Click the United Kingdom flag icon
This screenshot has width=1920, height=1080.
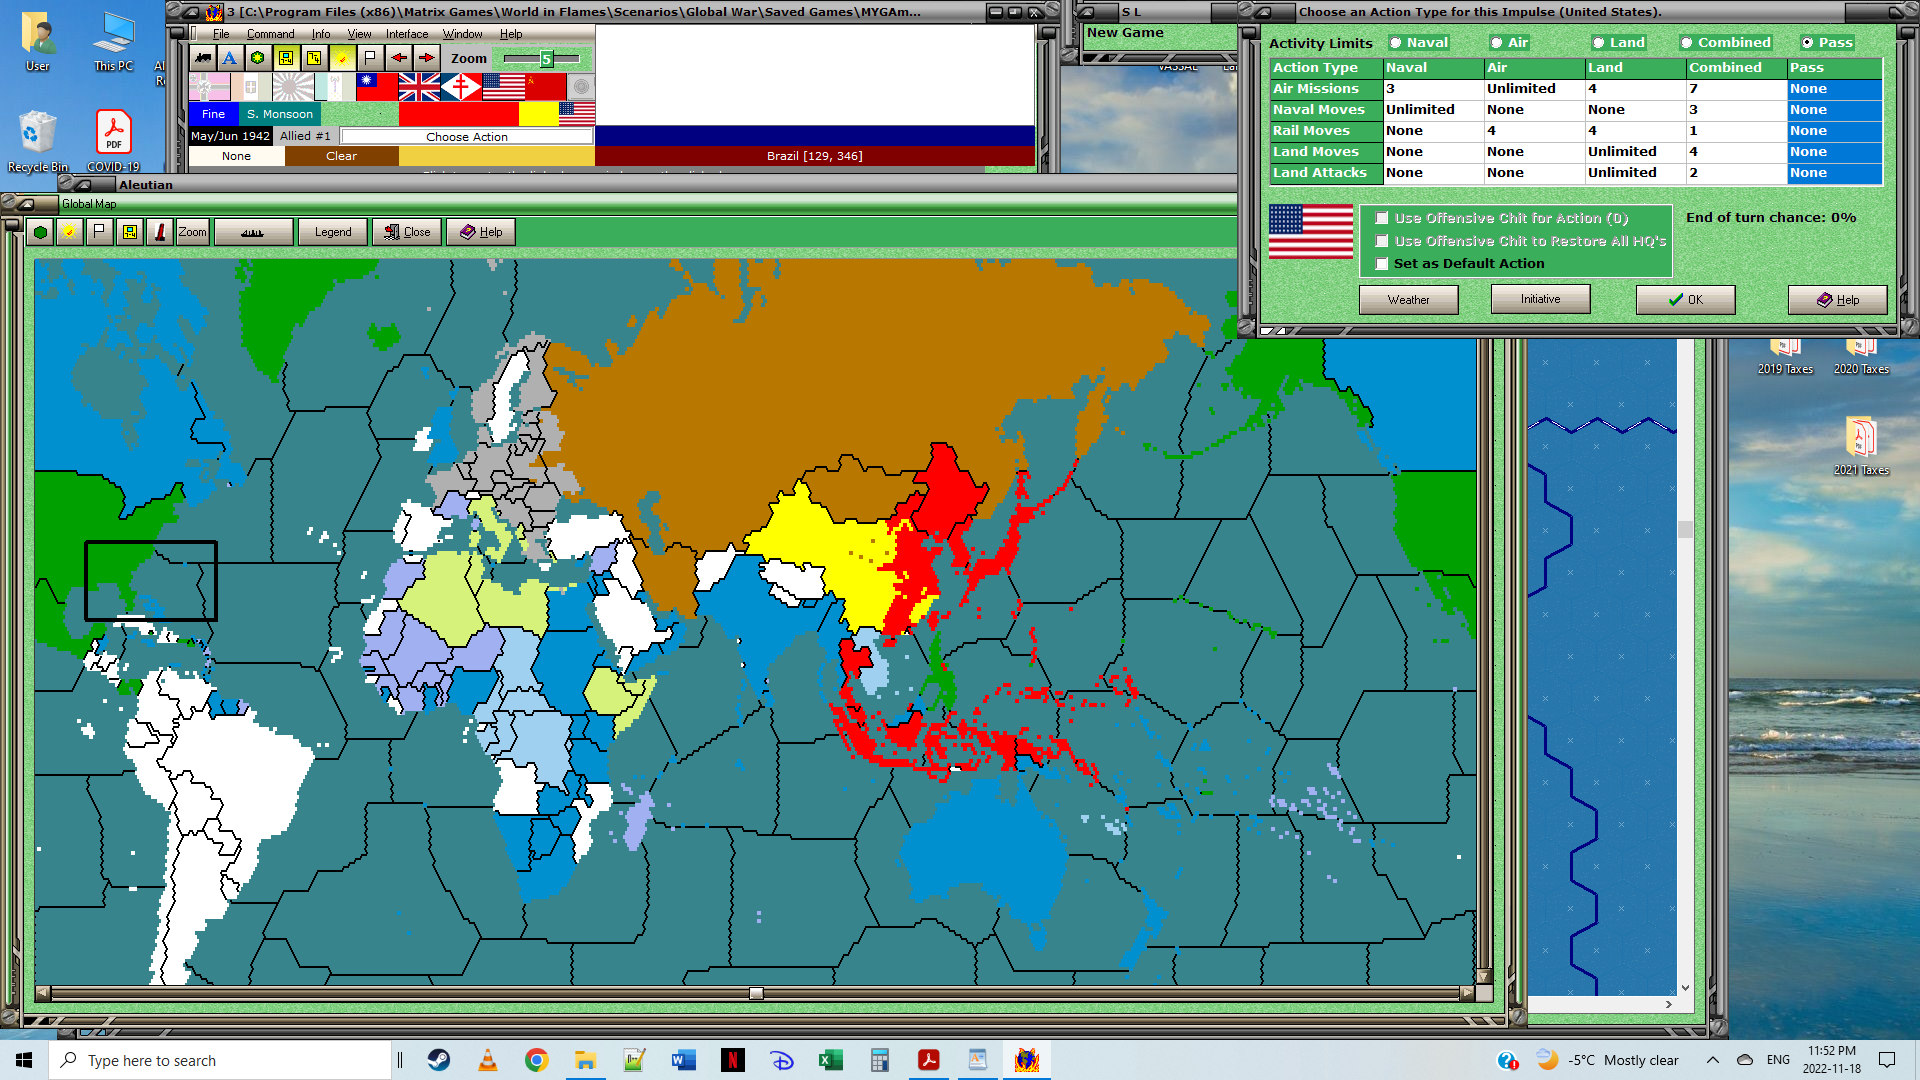(x=419, y=88)
